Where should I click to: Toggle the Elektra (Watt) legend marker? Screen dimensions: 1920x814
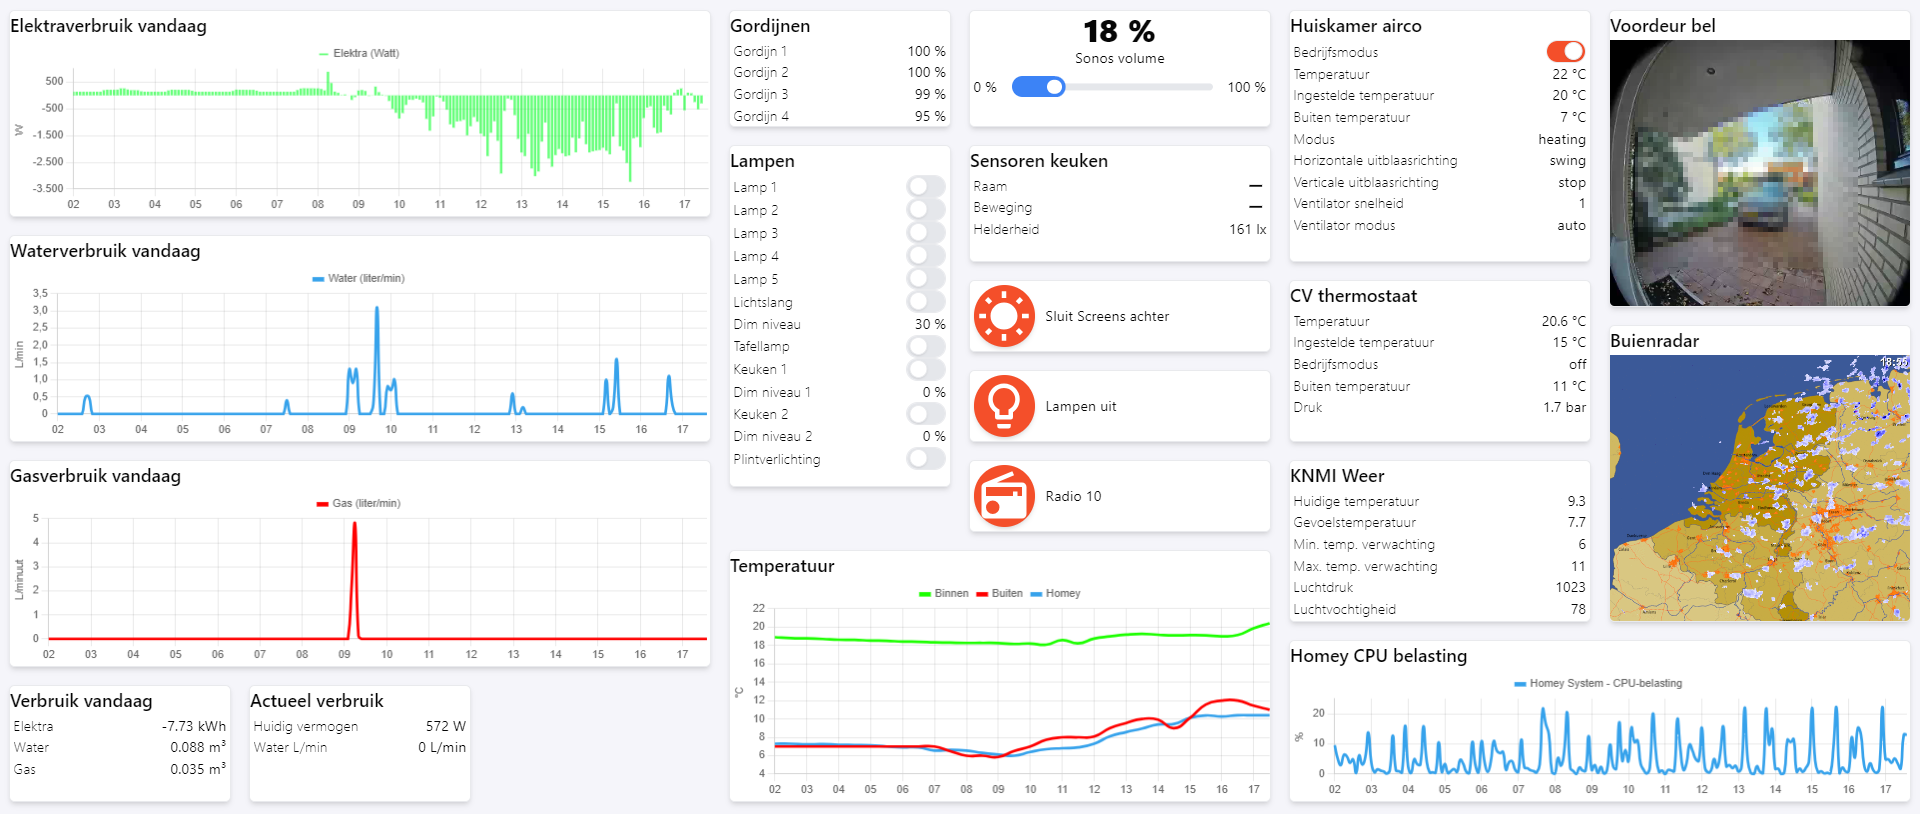[323, 53]
